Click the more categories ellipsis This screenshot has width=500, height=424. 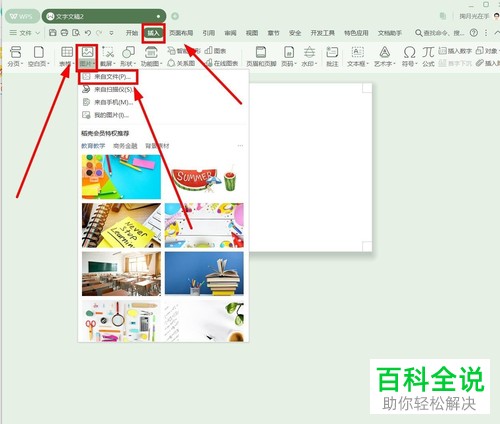(240, 146)
